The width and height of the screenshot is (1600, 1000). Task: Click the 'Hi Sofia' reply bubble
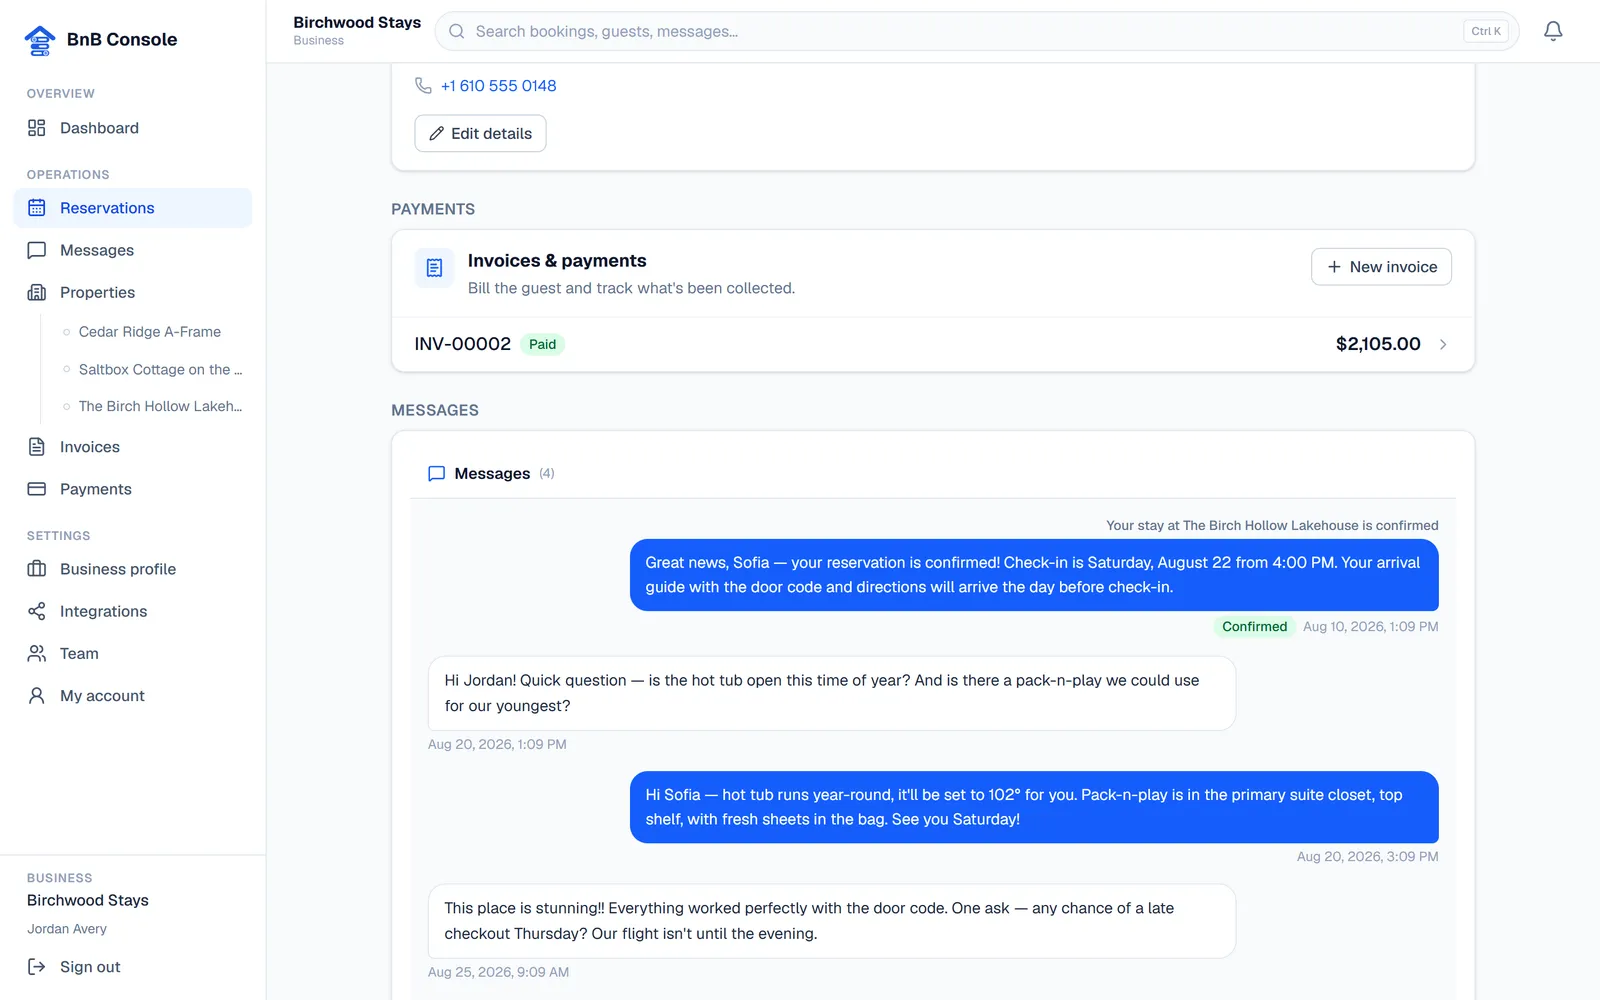pos(1034,807)
